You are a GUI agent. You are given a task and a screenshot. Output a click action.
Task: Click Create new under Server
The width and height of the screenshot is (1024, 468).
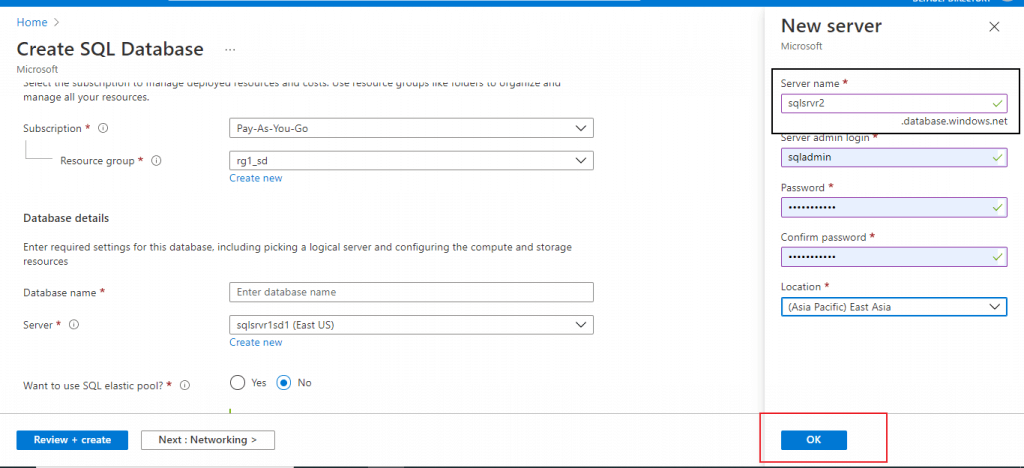255,342
